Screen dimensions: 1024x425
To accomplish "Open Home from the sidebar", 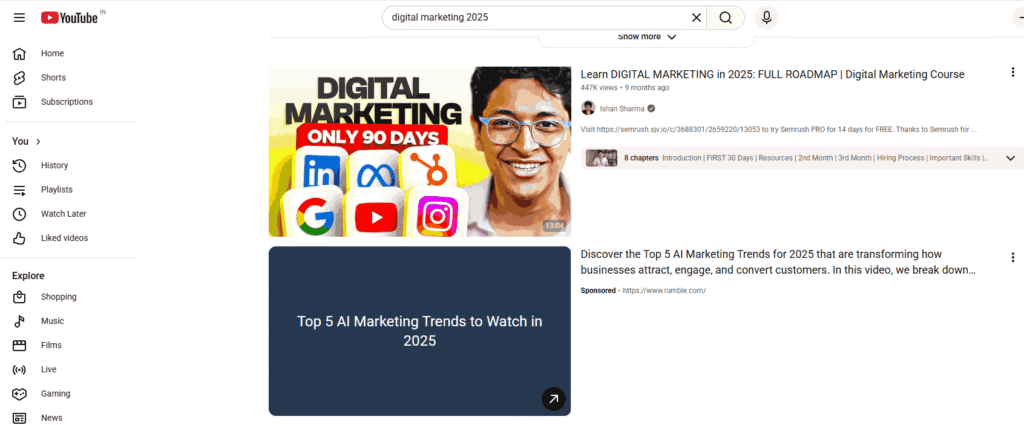I will coord(52,54).
